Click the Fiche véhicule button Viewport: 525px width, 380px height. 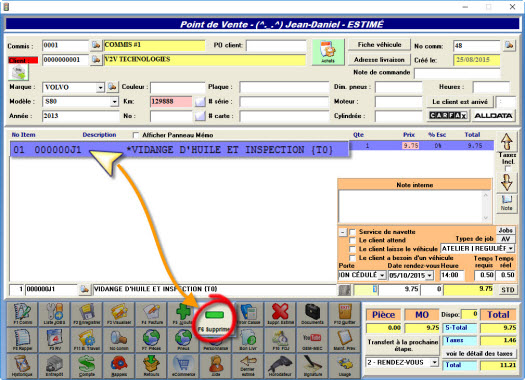point(379,45)
